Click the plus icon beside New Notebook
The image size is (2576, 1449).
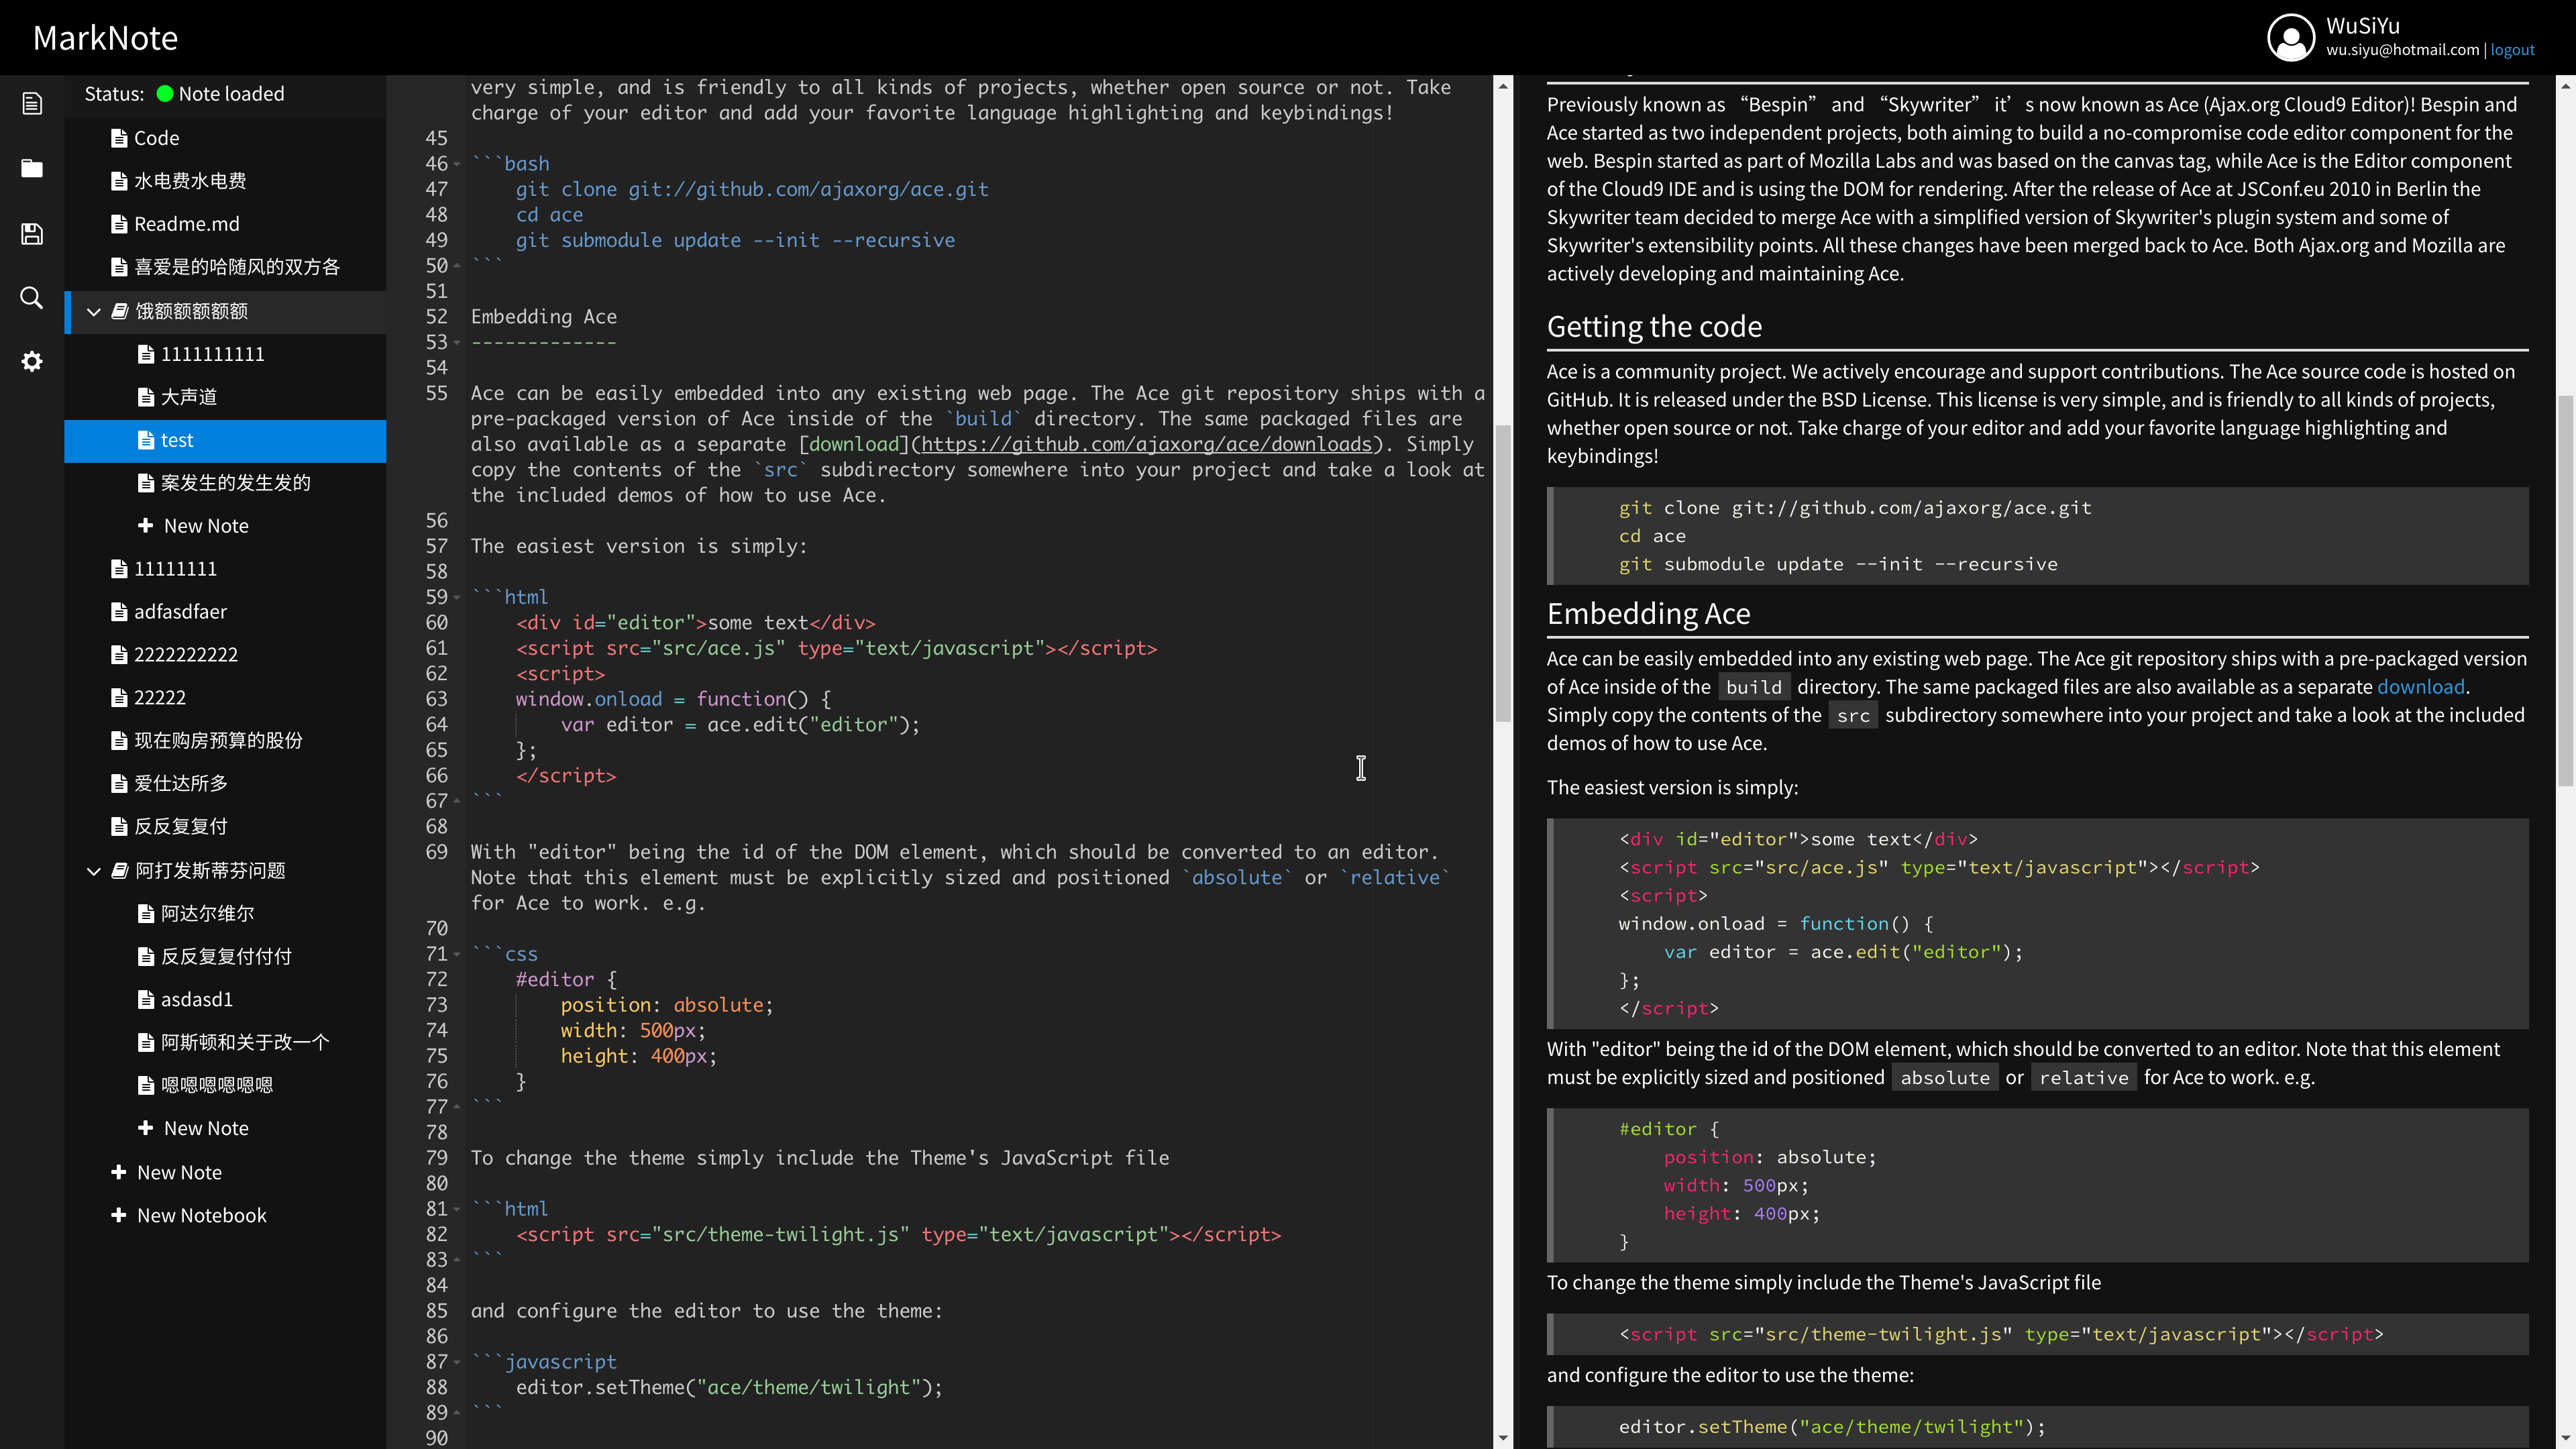[x=118, y=1215]
